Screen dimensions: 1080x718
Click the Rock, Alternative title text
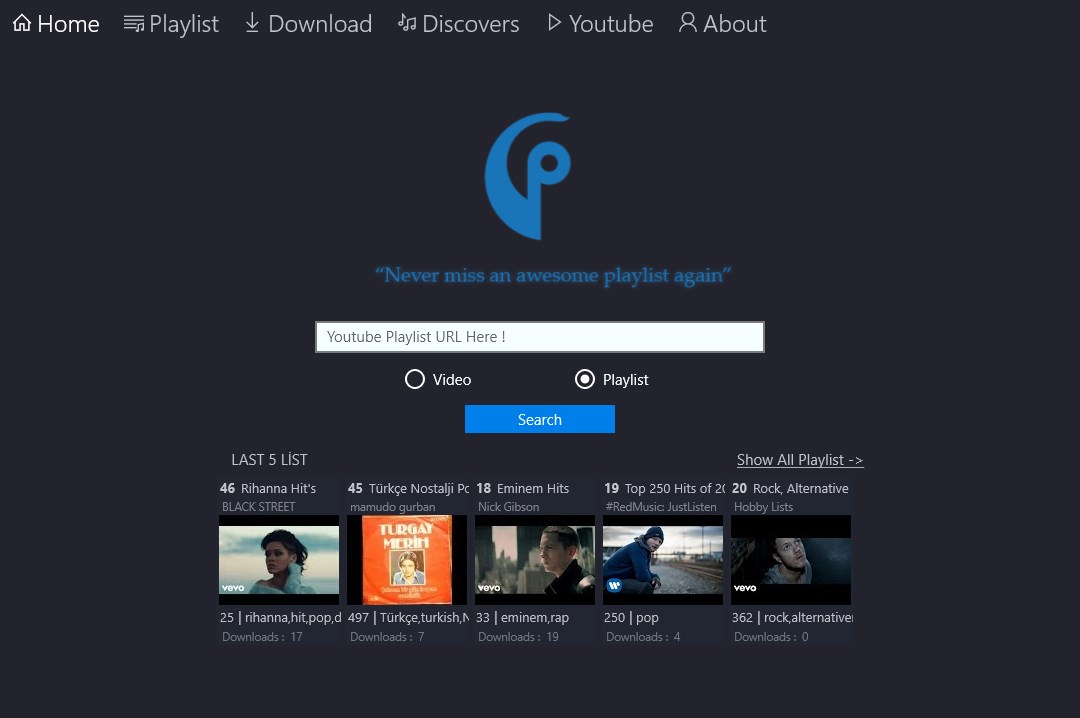click(x=800, y=488)
